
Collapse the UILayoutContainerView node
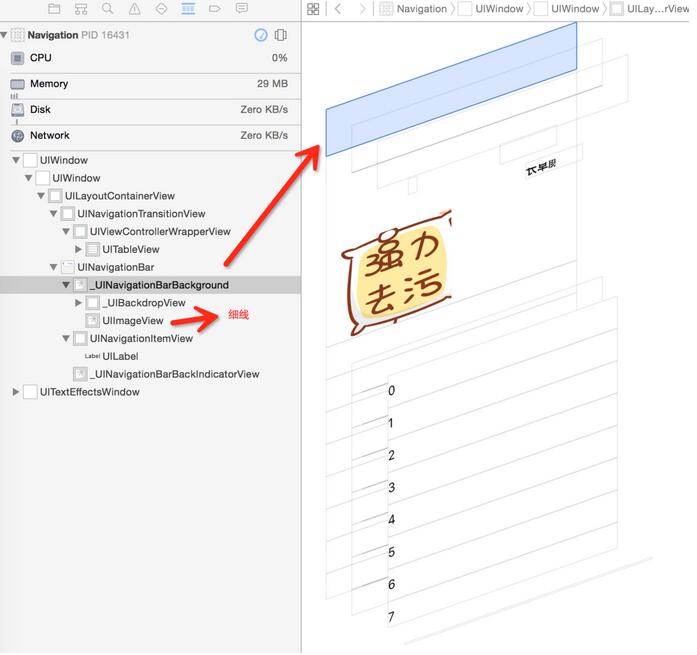click(x=41, y=196)
